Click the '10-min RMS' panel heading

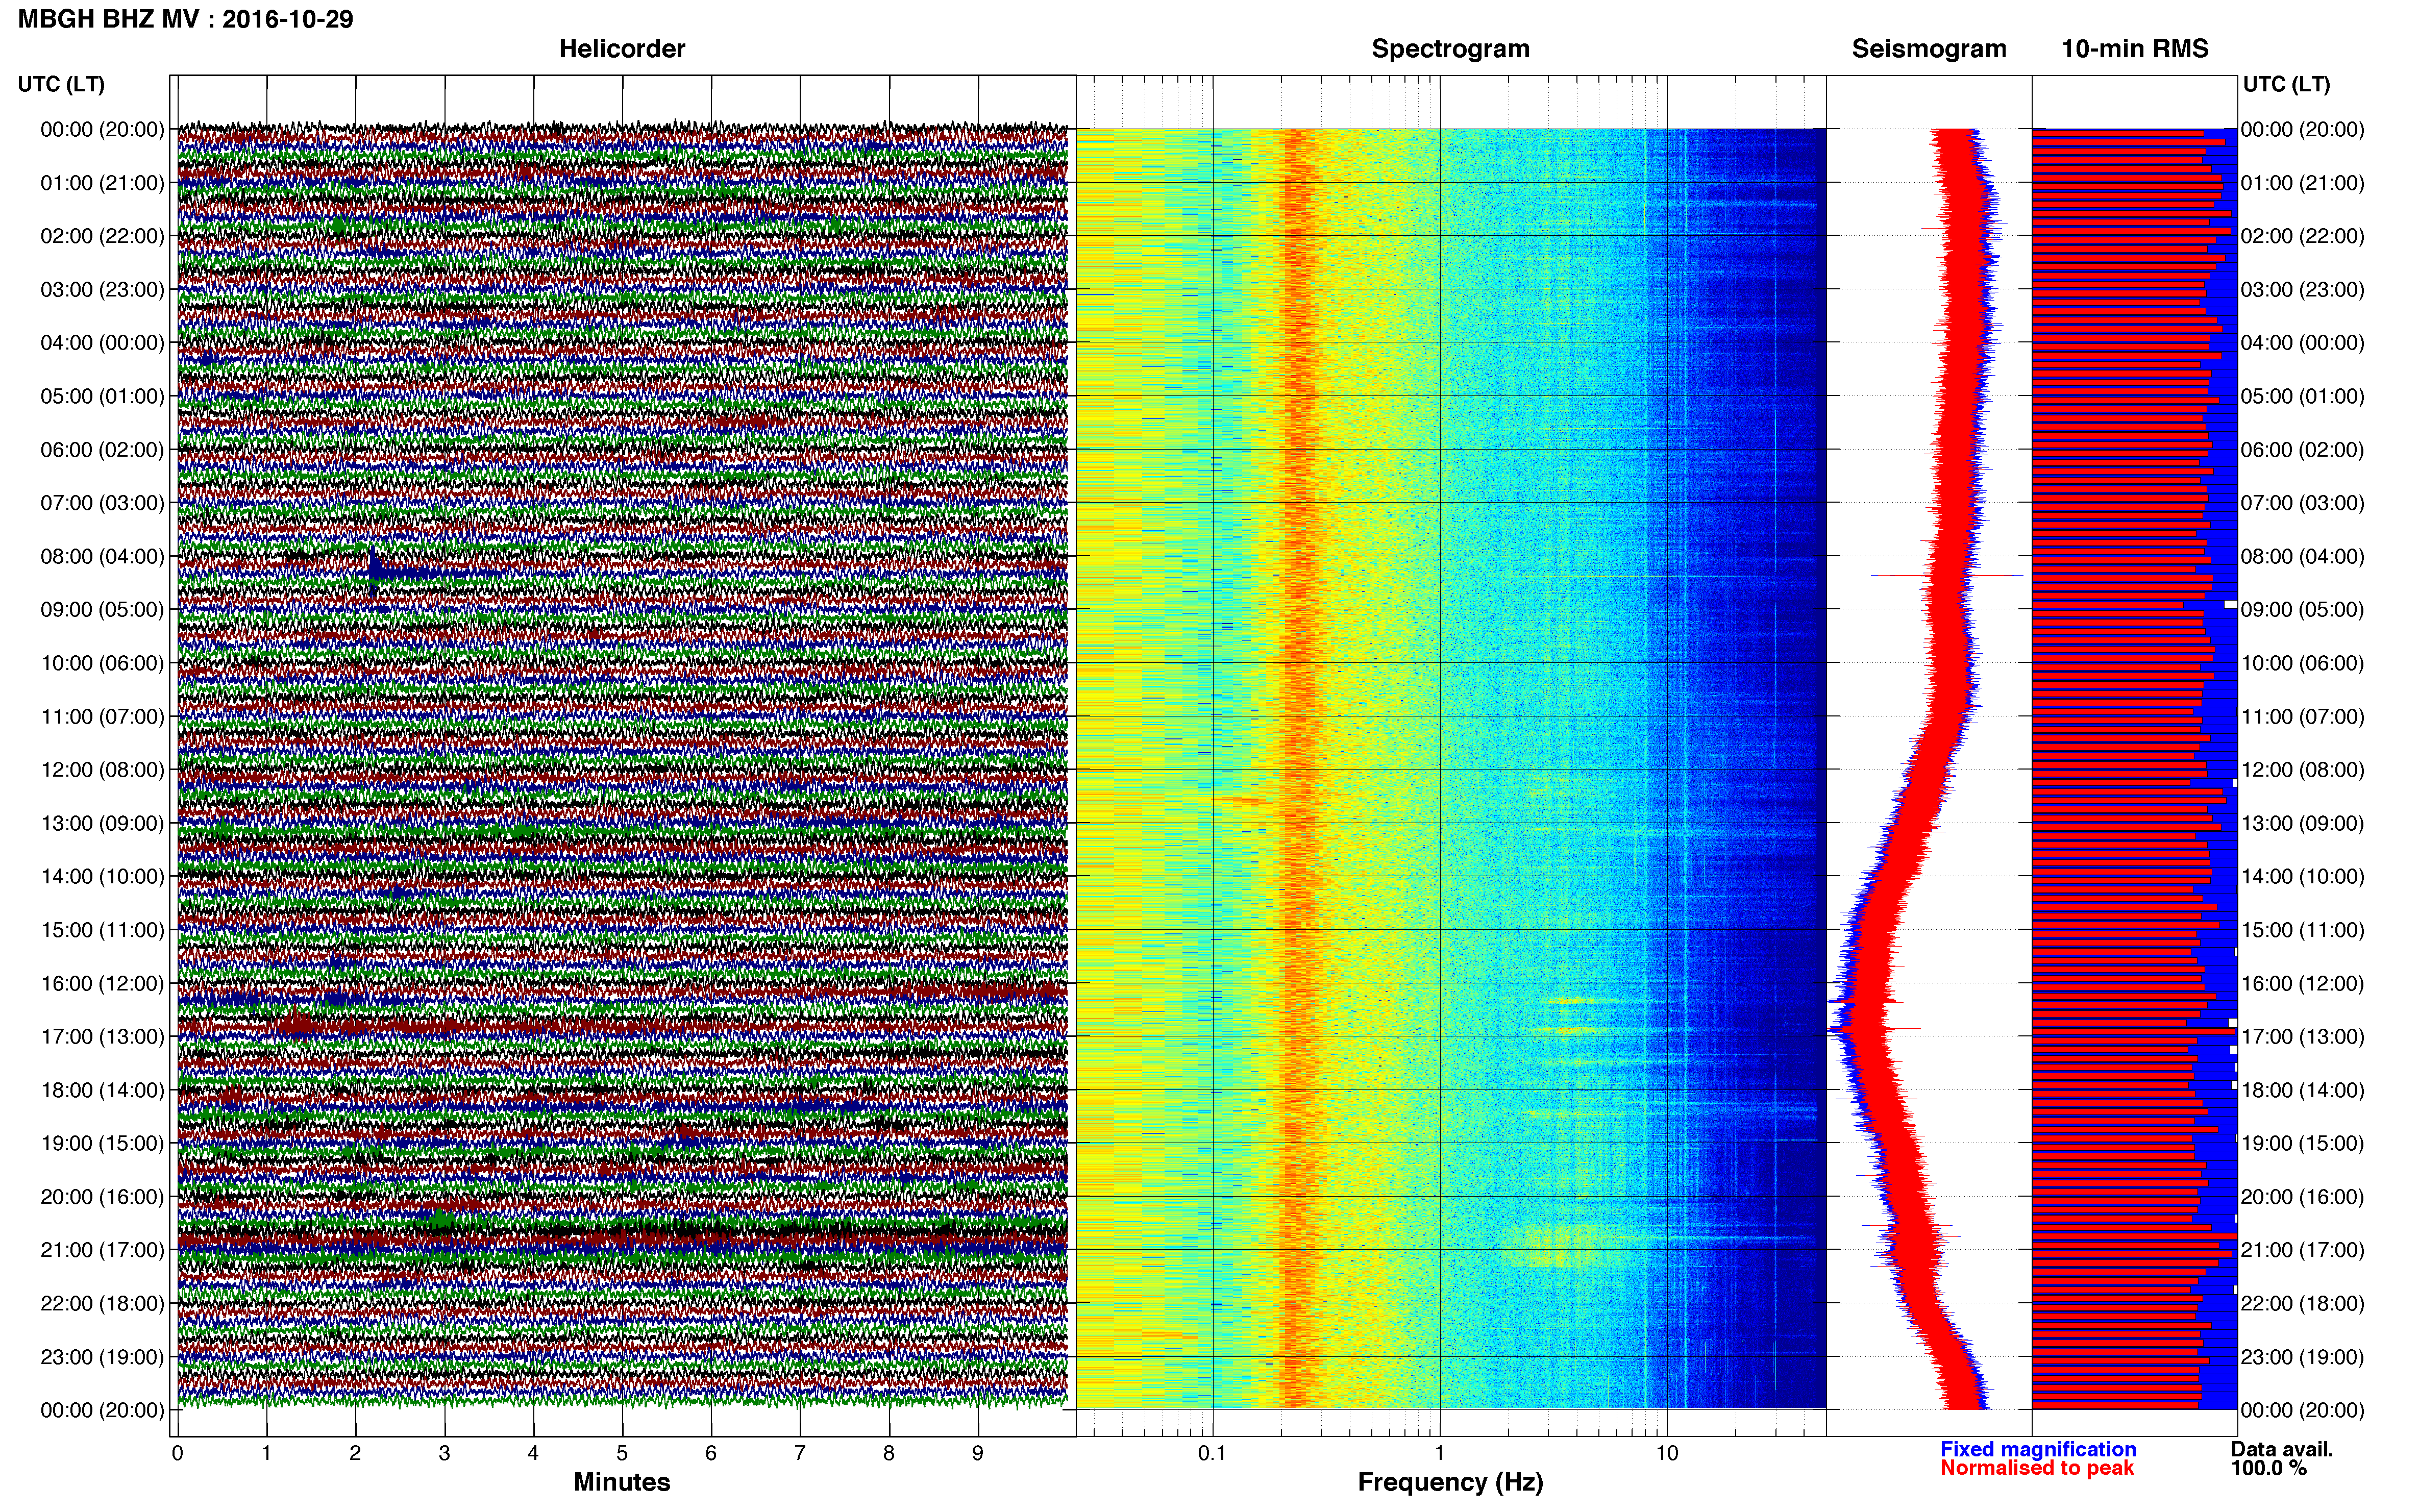(2135, 49)
